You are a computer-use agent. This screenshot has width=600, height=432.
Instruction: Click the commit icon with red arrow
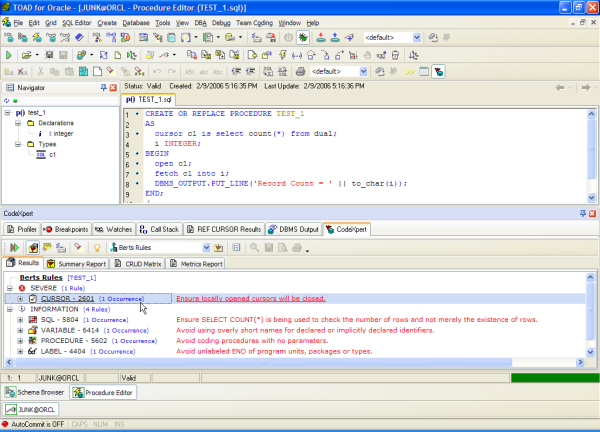321,37
